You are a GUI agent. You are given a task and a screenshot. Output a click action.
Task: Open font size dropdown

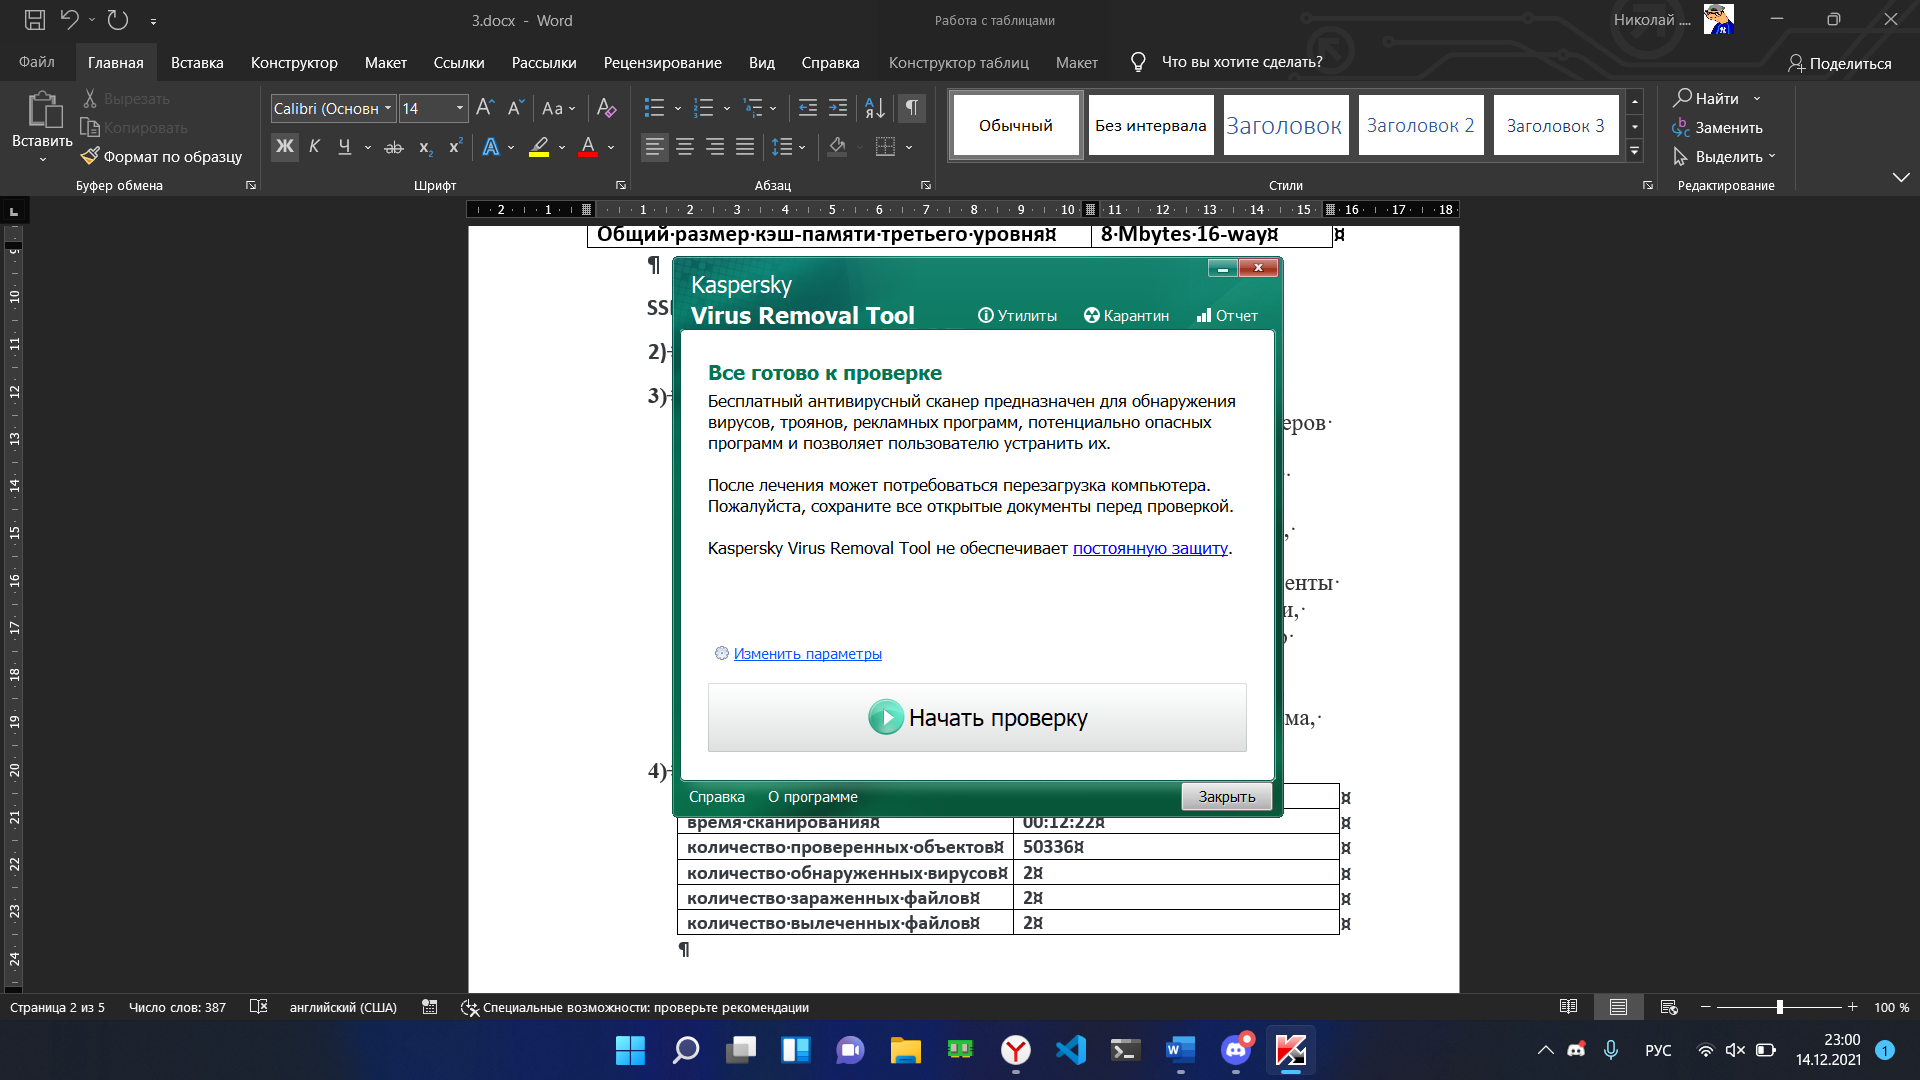click(x=460, y=108)
